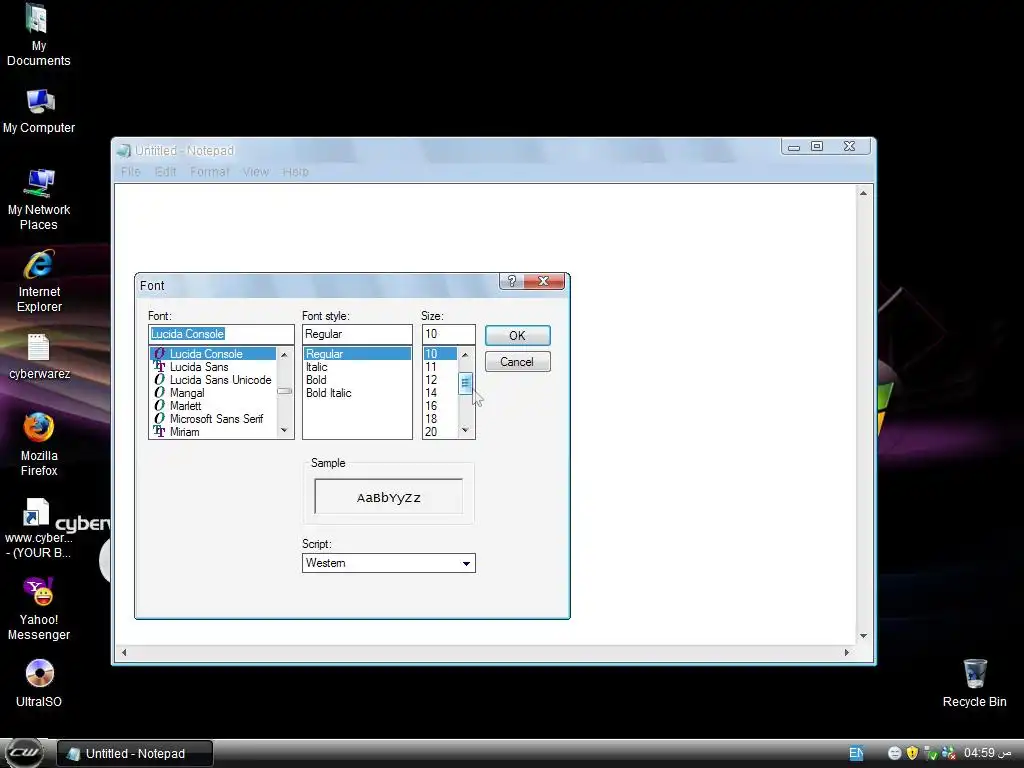Click the Font dialog help question-mark button
1024x768 pixels.
point(511,281)
